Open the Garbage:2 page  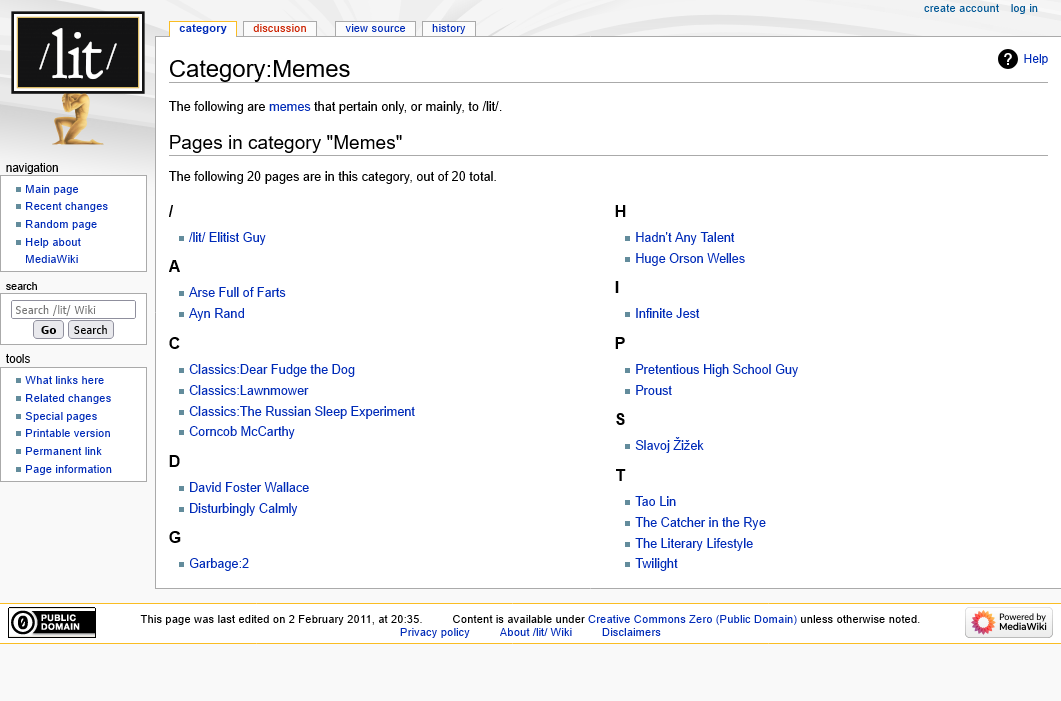pyautogui.click(x=219, y=564)
